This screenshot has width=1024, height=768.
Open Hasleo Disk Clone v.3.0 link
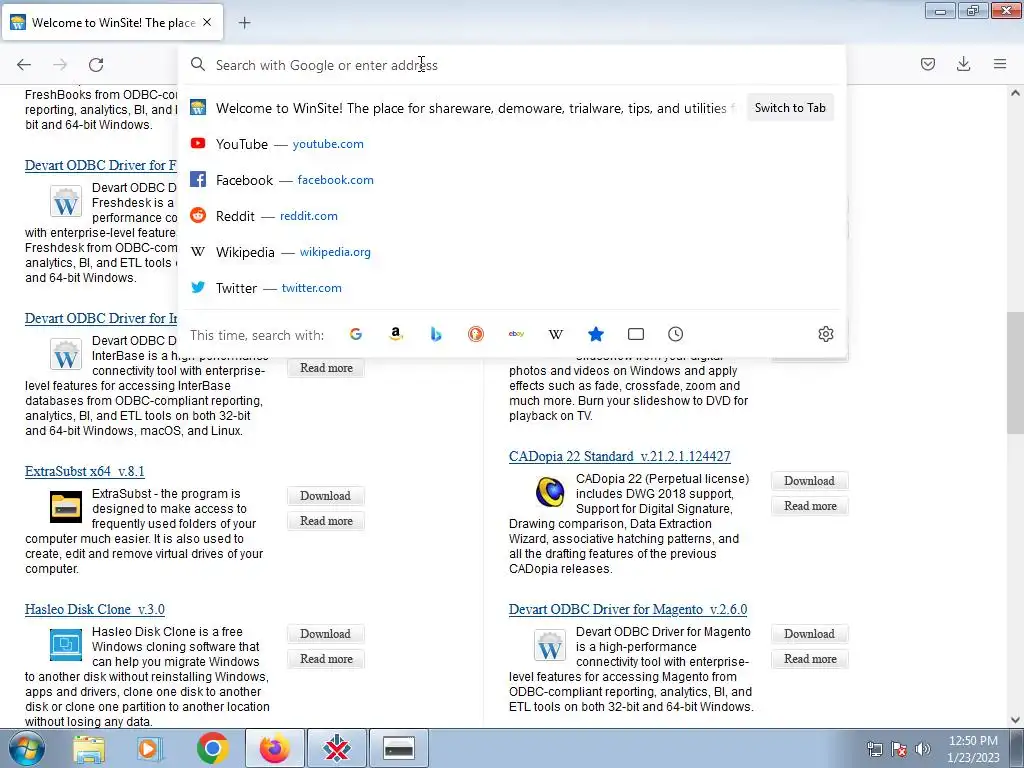95,609
